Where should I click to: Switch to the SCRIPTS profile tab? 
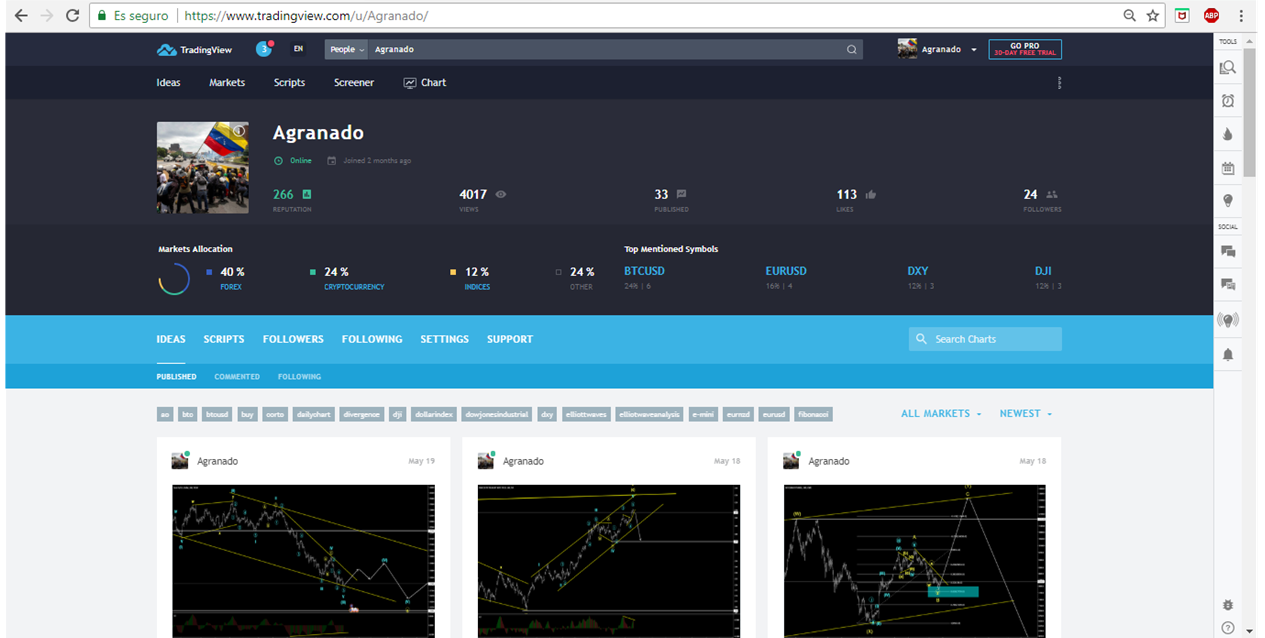224,339
